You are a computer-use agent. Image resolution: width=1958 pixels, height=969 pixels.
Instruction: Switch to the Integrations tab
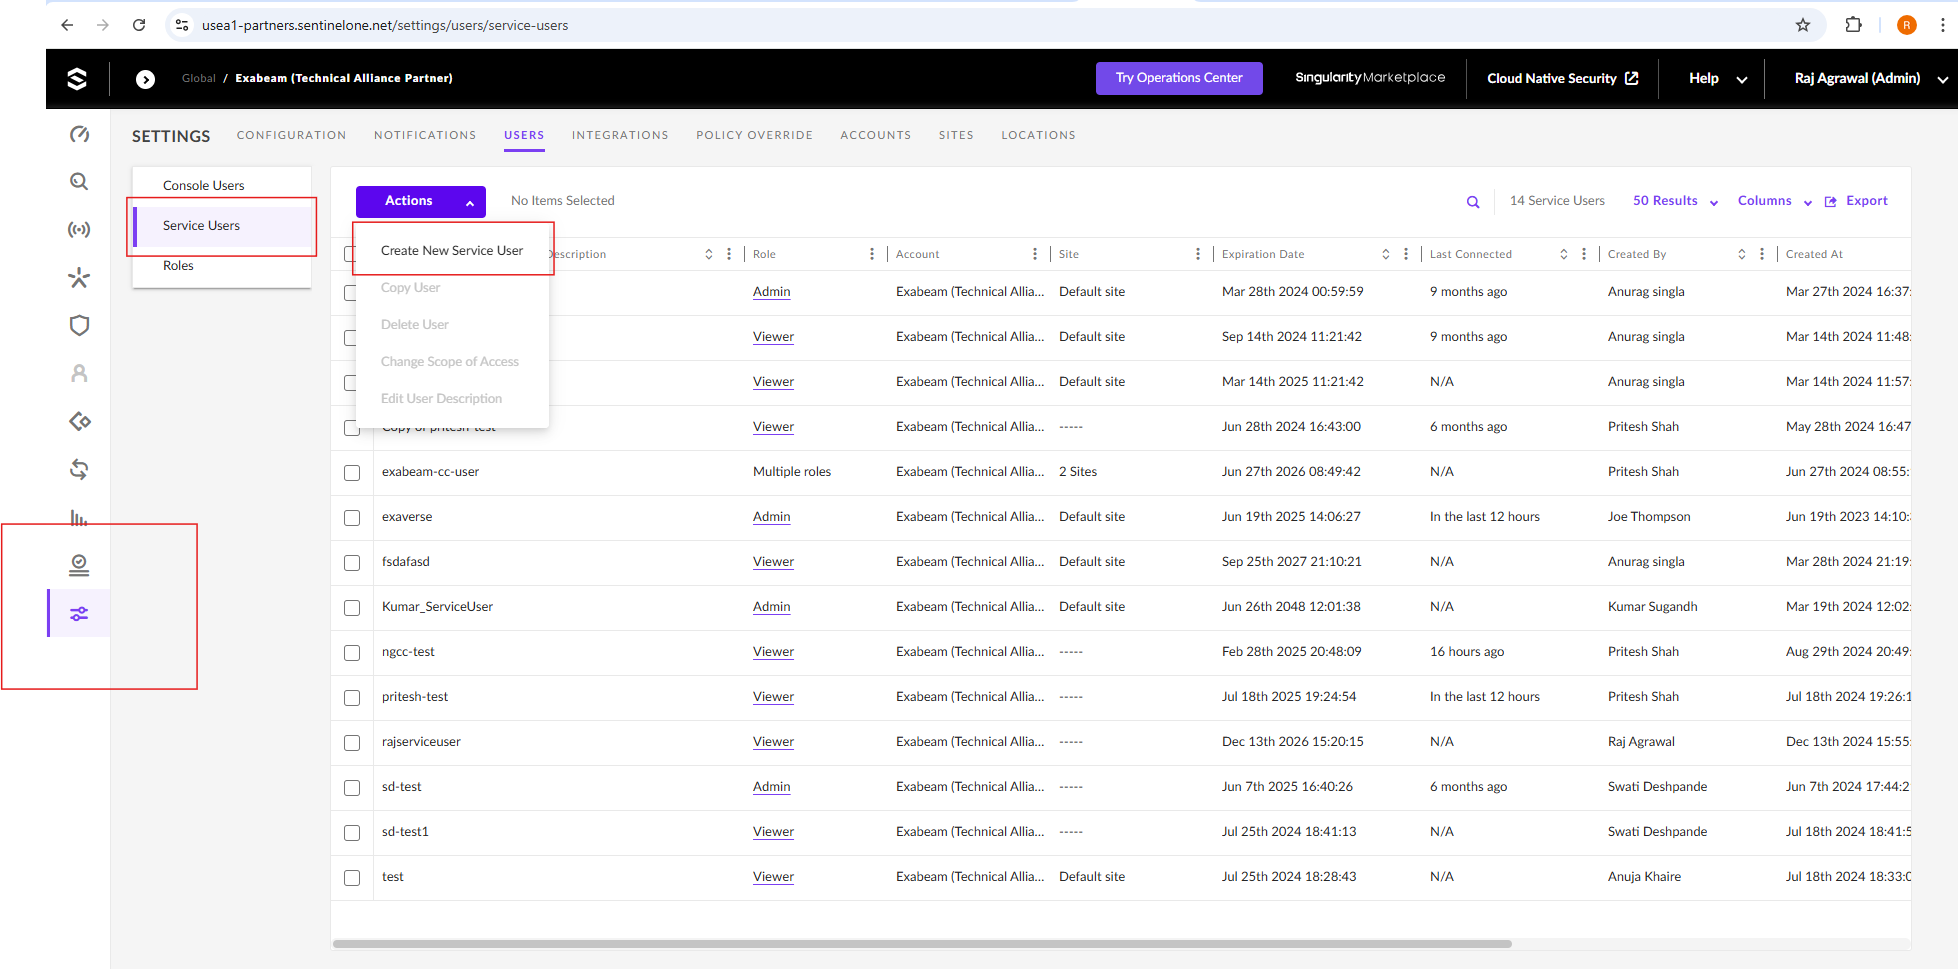[620, 135]
